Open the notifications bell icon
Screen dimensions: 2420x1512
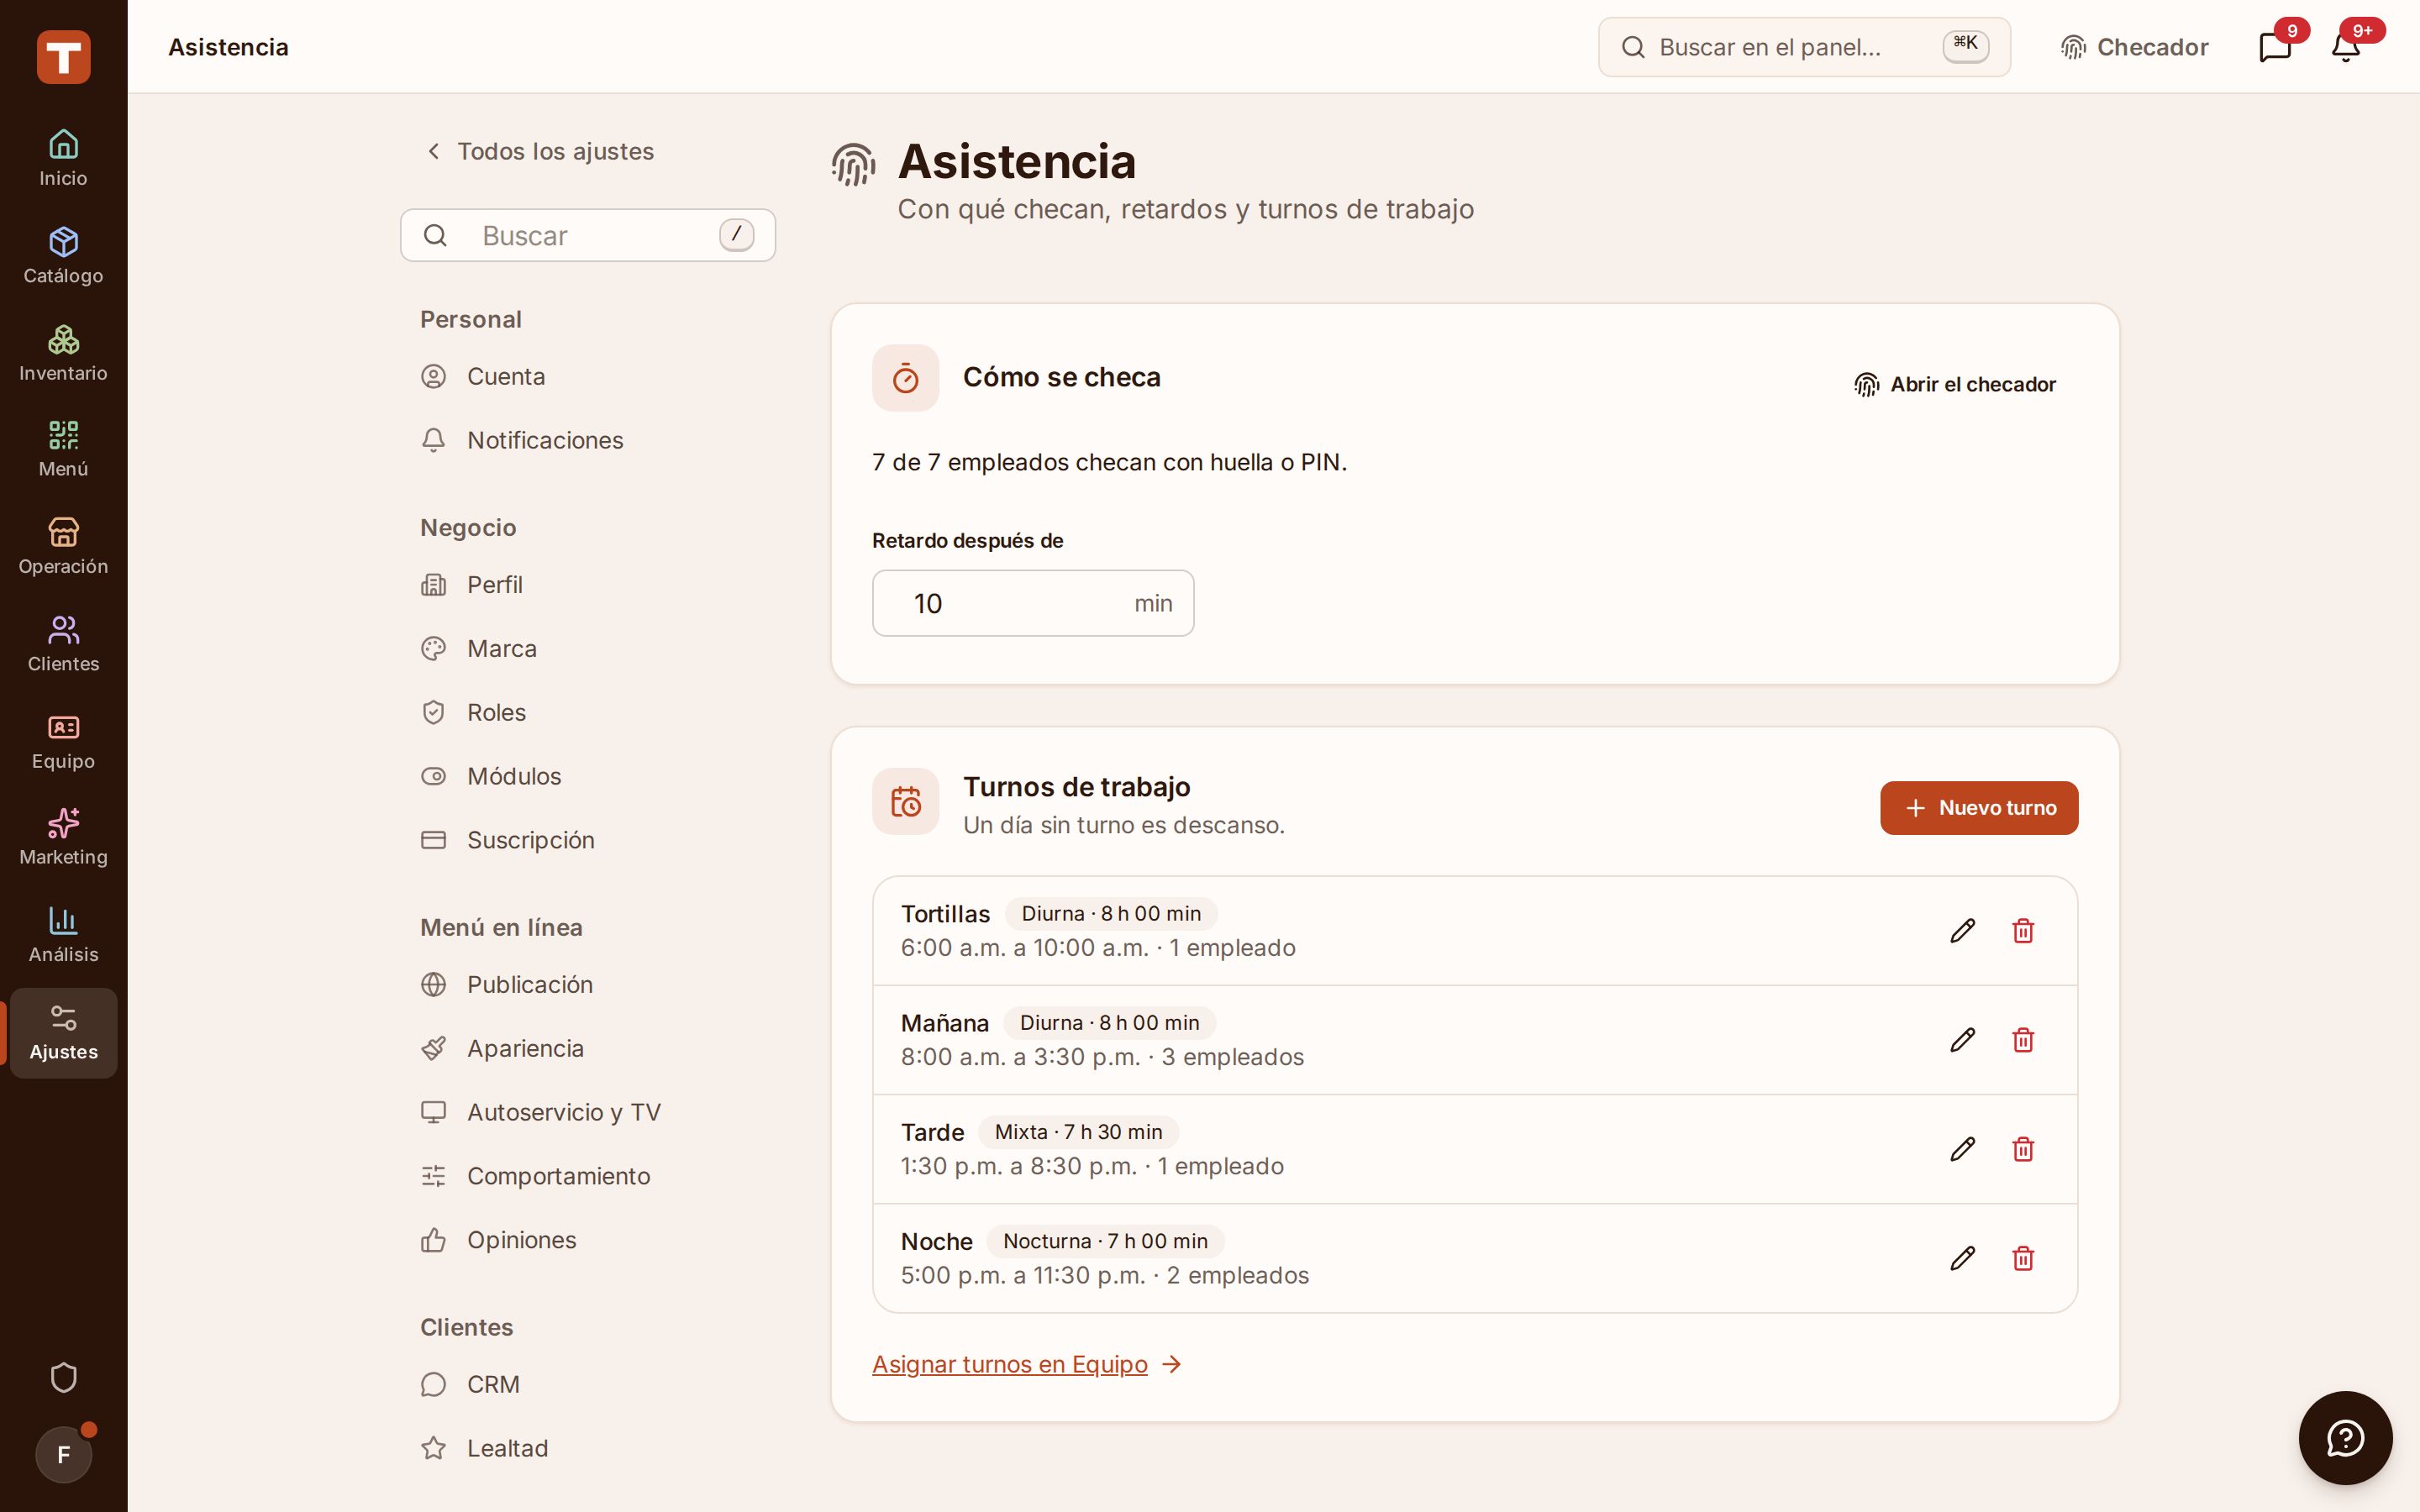(2345, 47)
